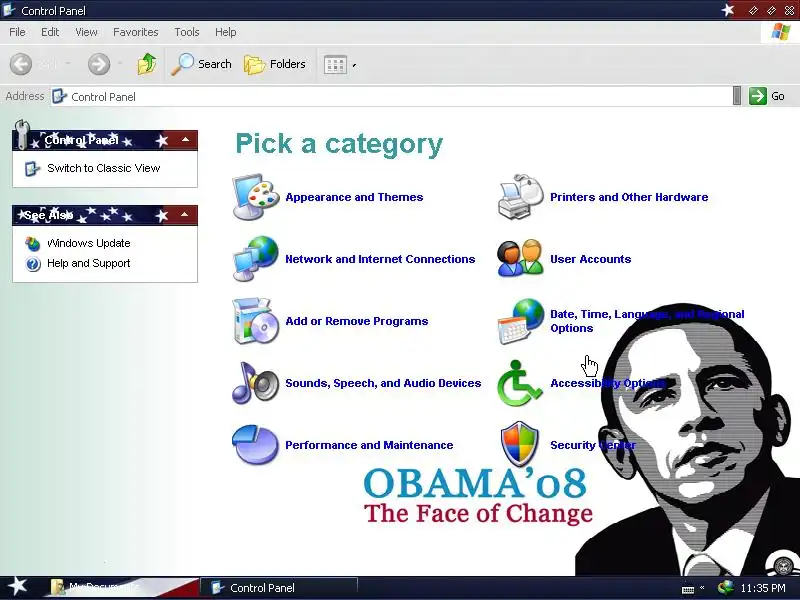Open the File menu

tap(17, 32)
